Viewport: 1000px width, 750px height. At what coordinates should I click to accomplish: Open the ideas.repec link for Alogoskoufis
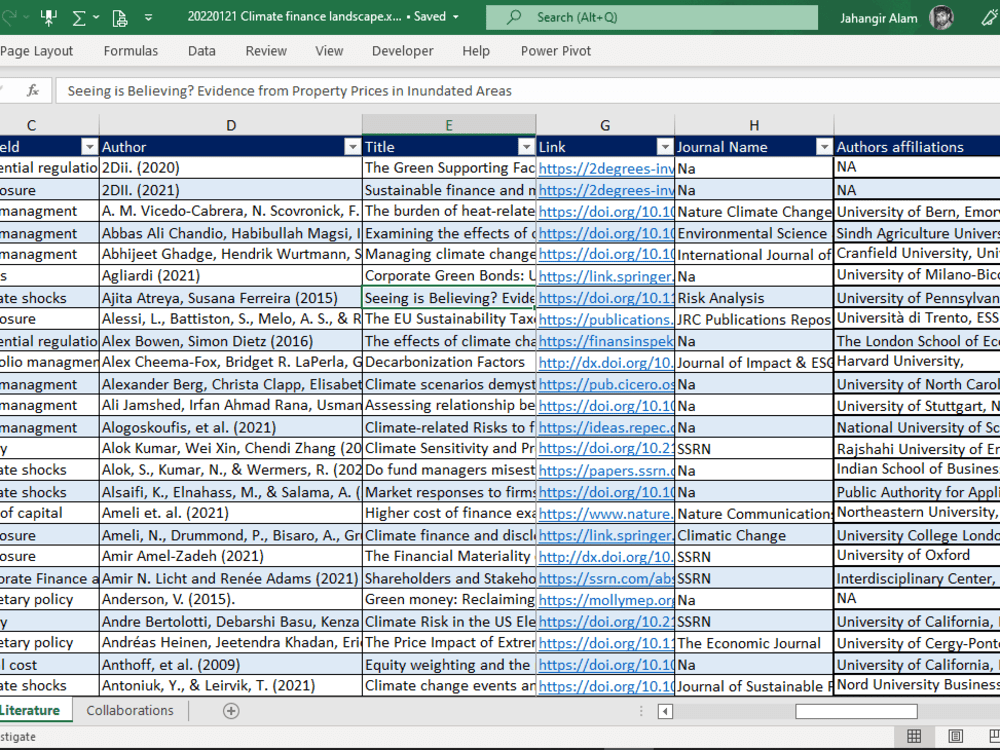coord(605,427)
